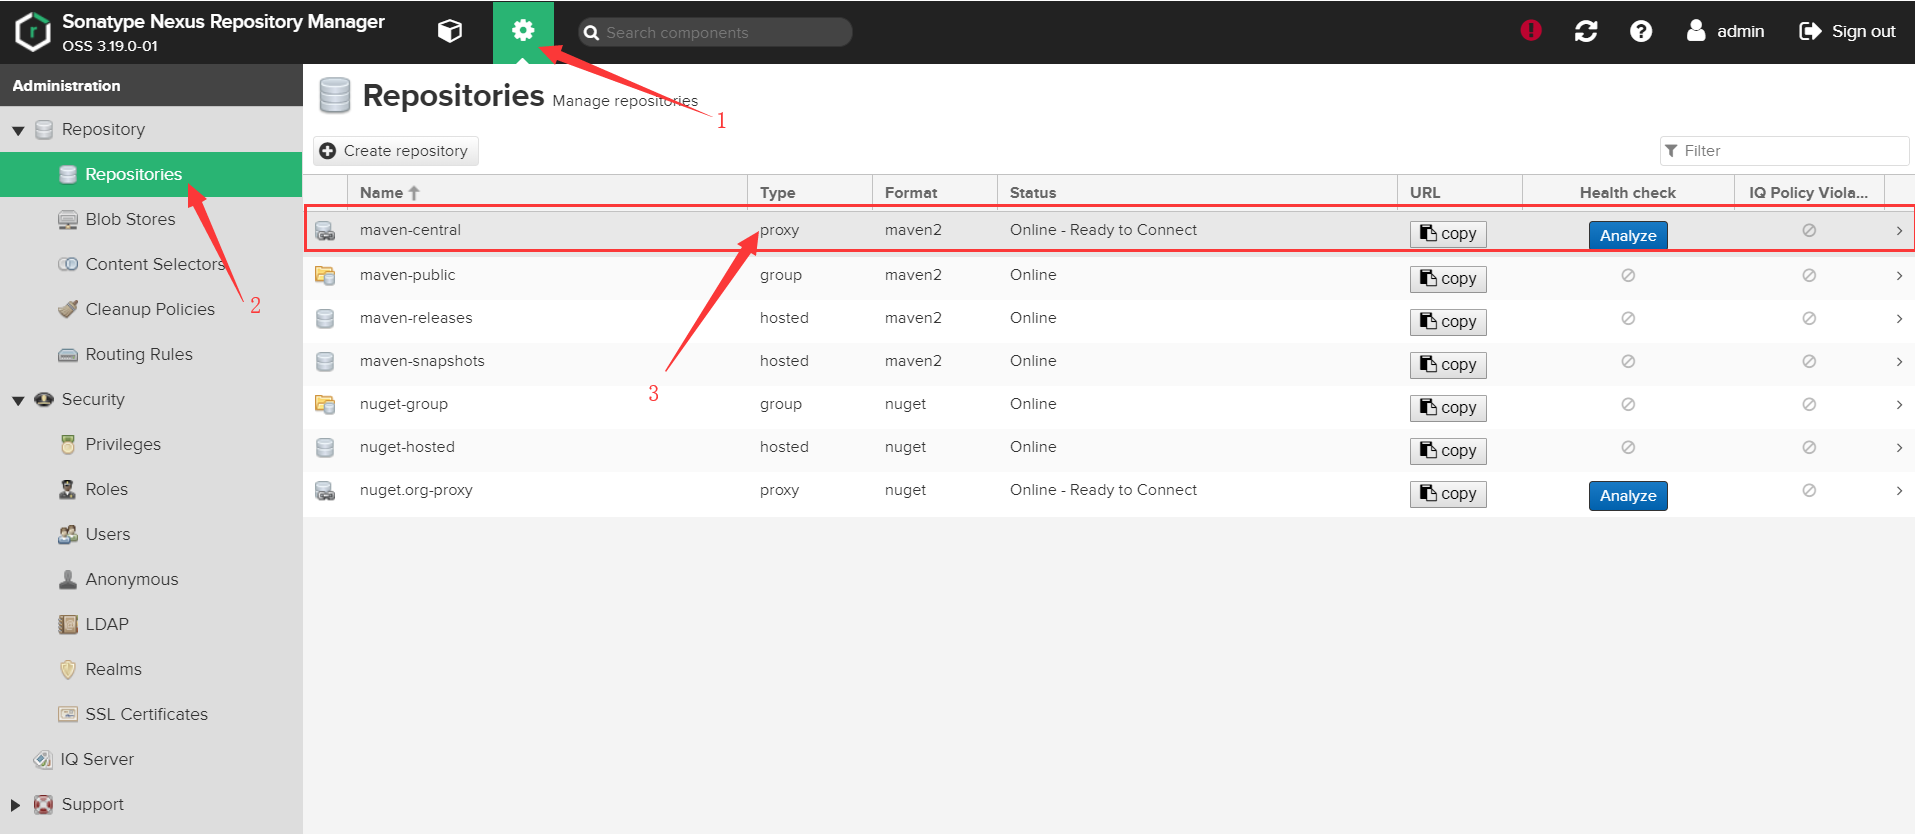
Task: Focus the Search components field
Action: 715,32
